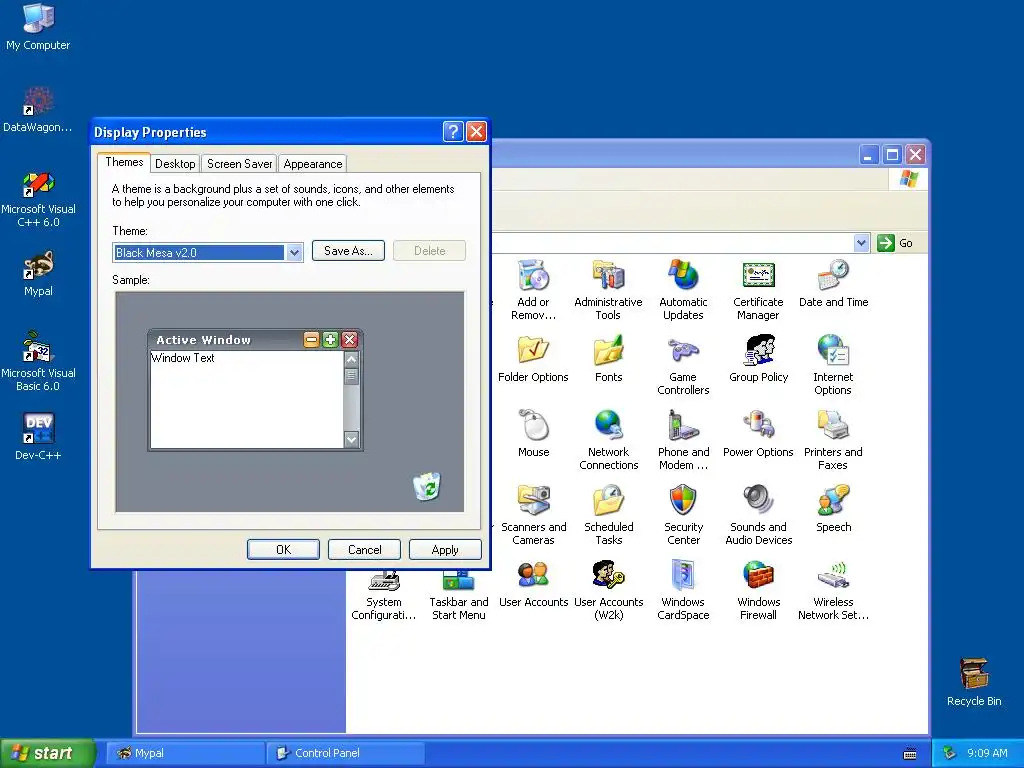Screen dimensions: 1024x768
Task: Switch to the Desktop tab
Action: coord(175,164)
